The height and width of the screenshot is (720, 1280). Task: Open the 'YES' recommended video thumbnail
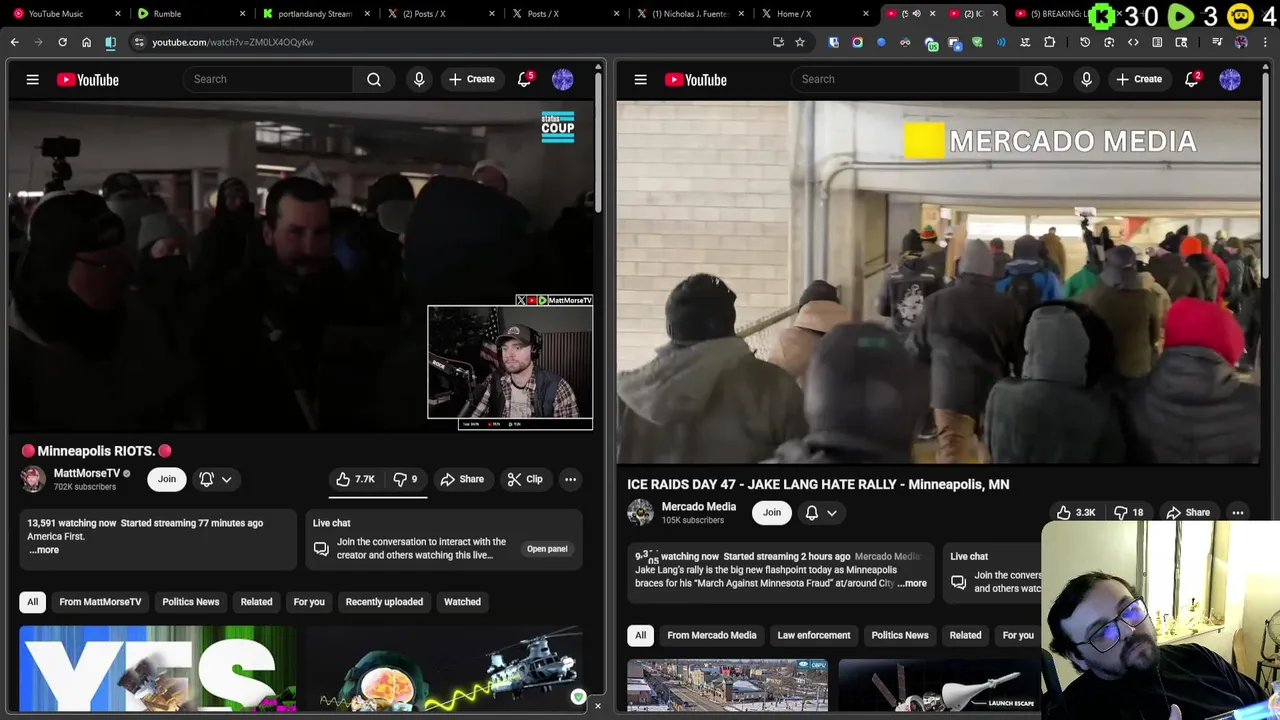coord(157,669)
